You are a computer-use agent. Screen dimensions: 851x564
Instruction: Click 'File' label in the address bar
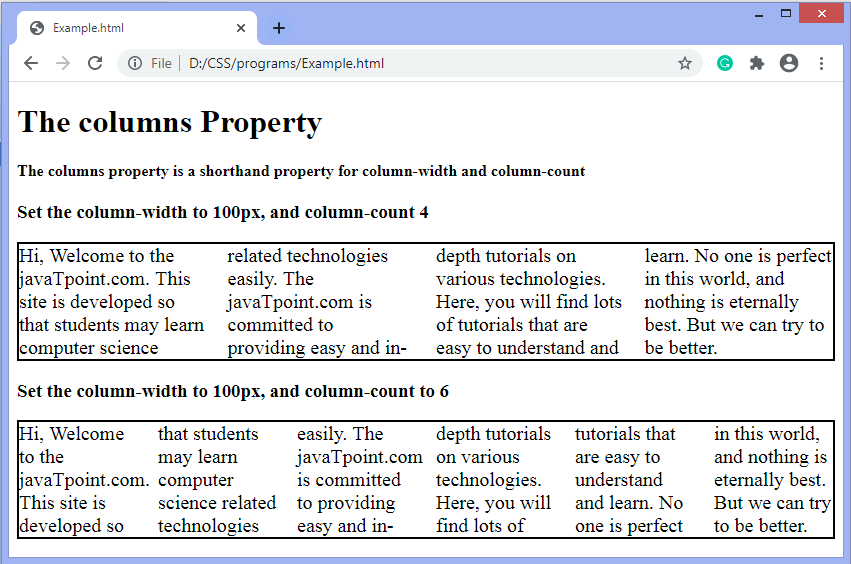pos(161,64)
